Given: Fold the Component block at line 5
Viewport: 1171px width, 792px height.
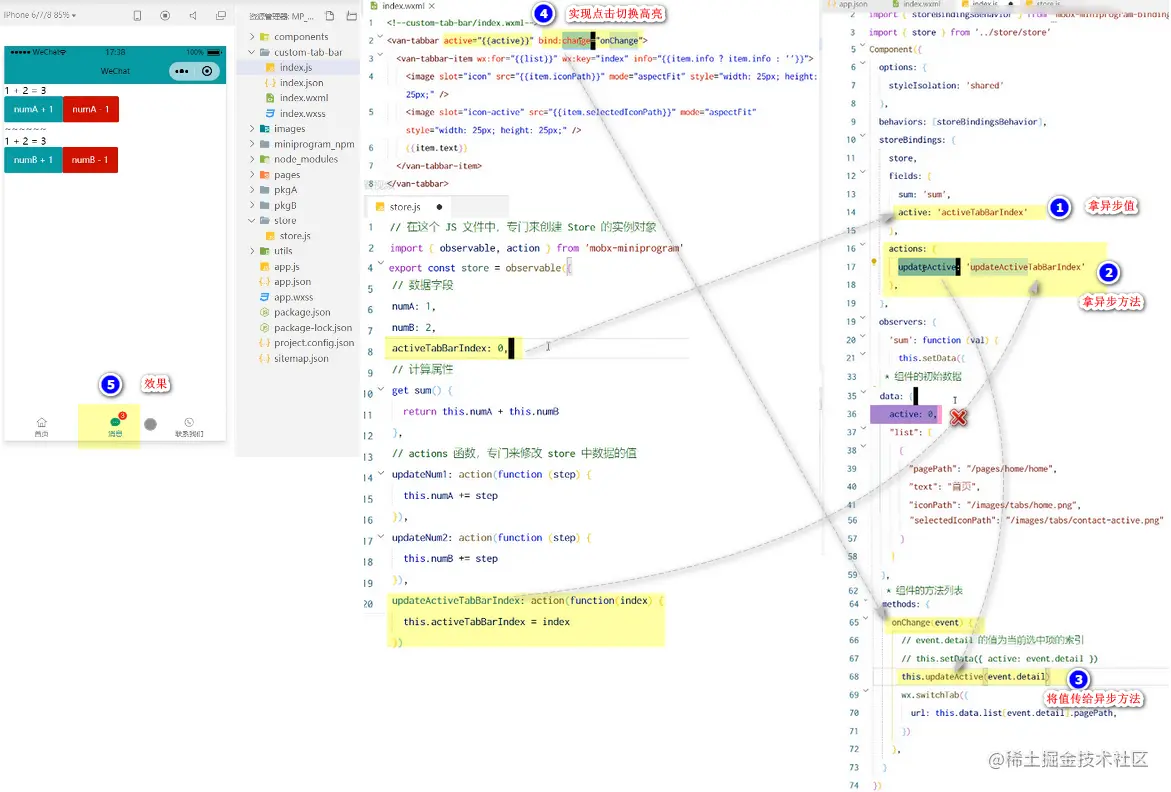Looking at the screenshot, I should 863,46.
